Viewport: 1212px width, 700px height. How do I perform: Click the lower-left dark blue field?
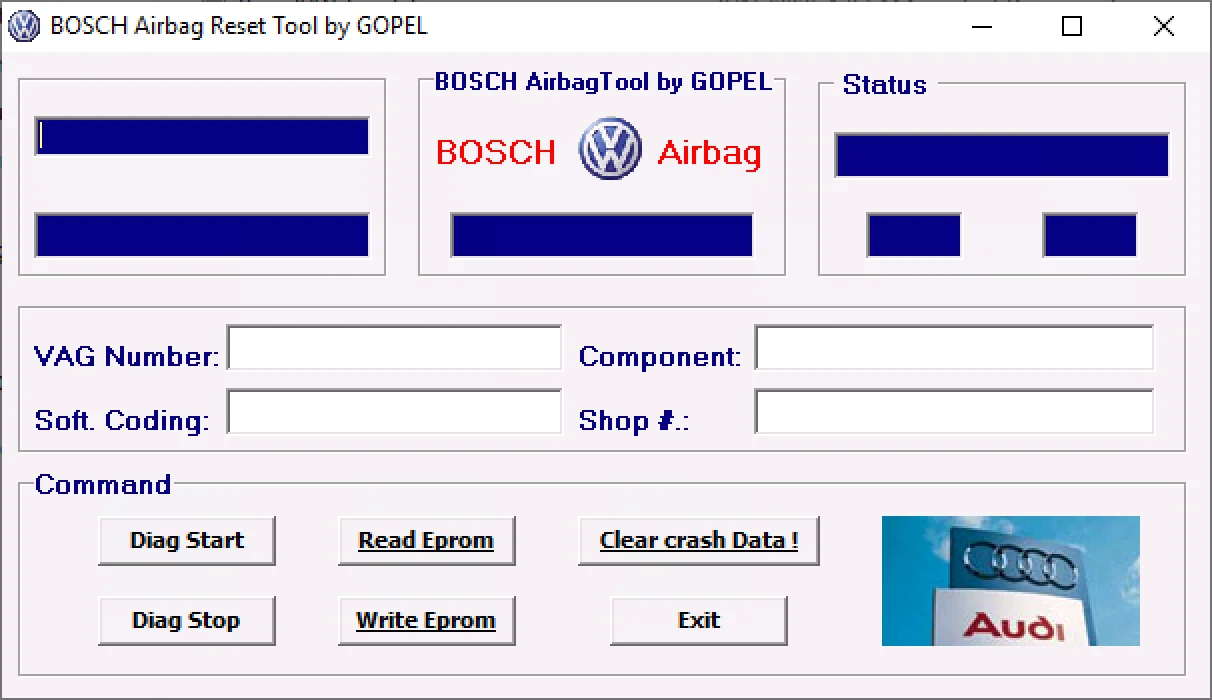[x=202, y=235]
